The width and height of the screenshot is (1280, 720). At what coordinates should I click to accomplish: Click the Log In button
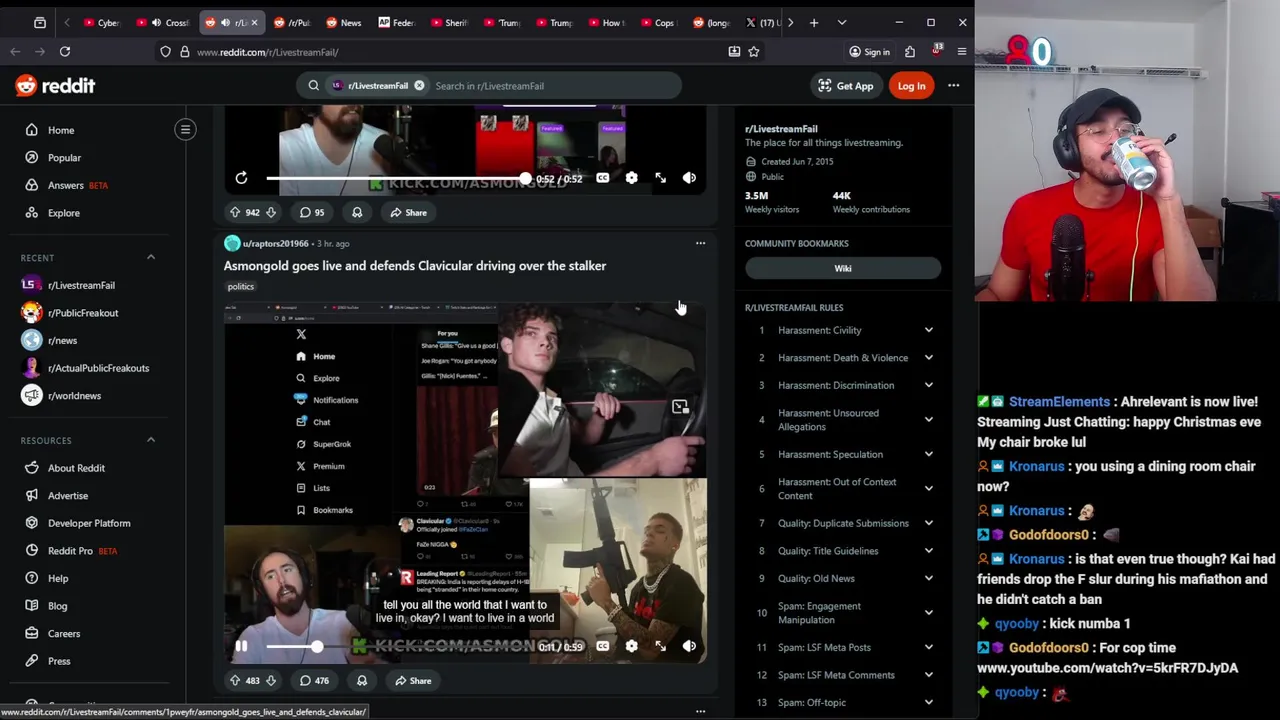911,86
